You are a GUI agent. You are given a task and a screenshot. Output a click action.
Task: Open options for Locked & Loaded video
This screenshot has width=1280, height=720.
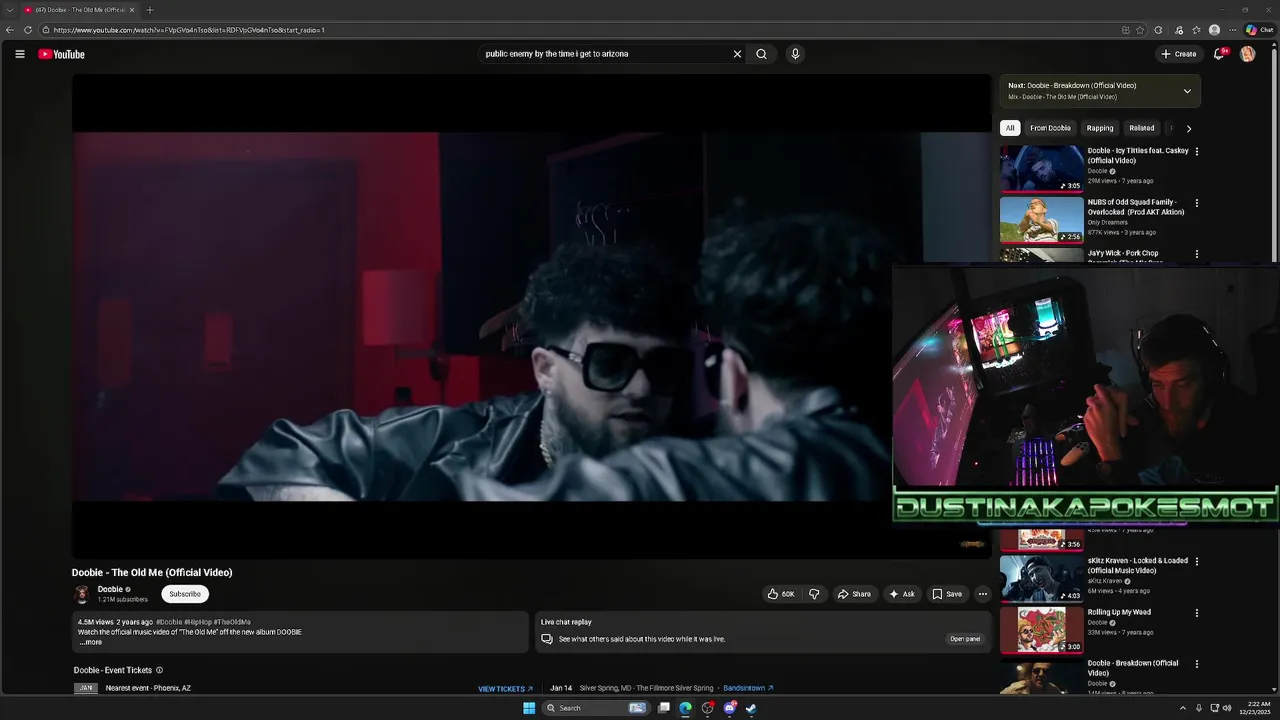[x=1196, y=561]
